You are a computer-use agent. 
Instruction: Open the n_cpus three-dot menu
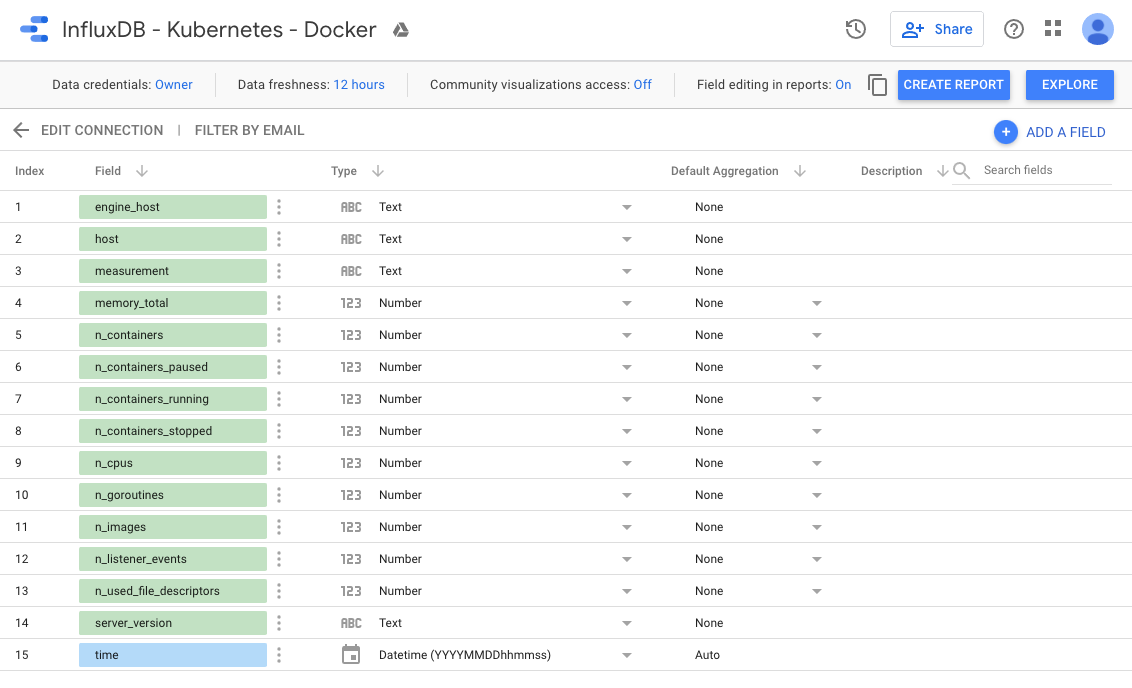(279, 463)
